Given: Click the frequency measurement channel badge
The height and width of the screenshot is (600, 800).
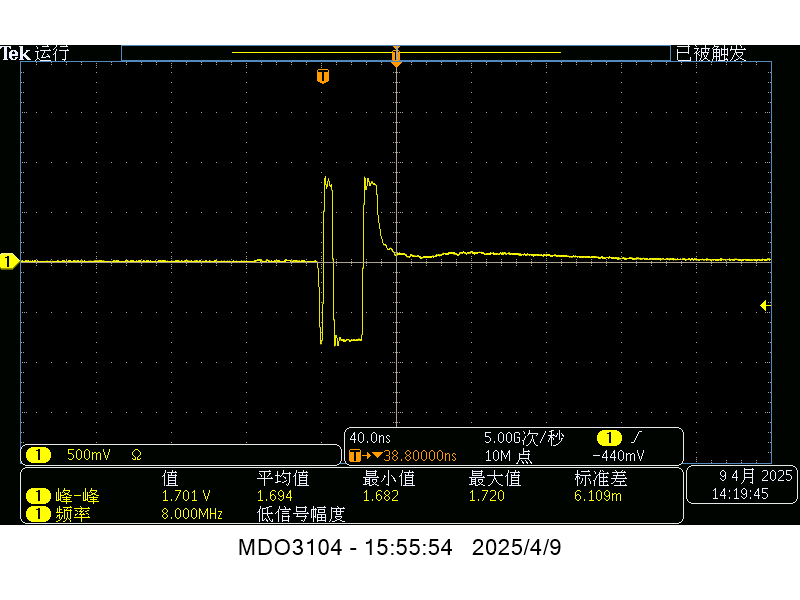Looking at the screenshot, I should point(37,514).
